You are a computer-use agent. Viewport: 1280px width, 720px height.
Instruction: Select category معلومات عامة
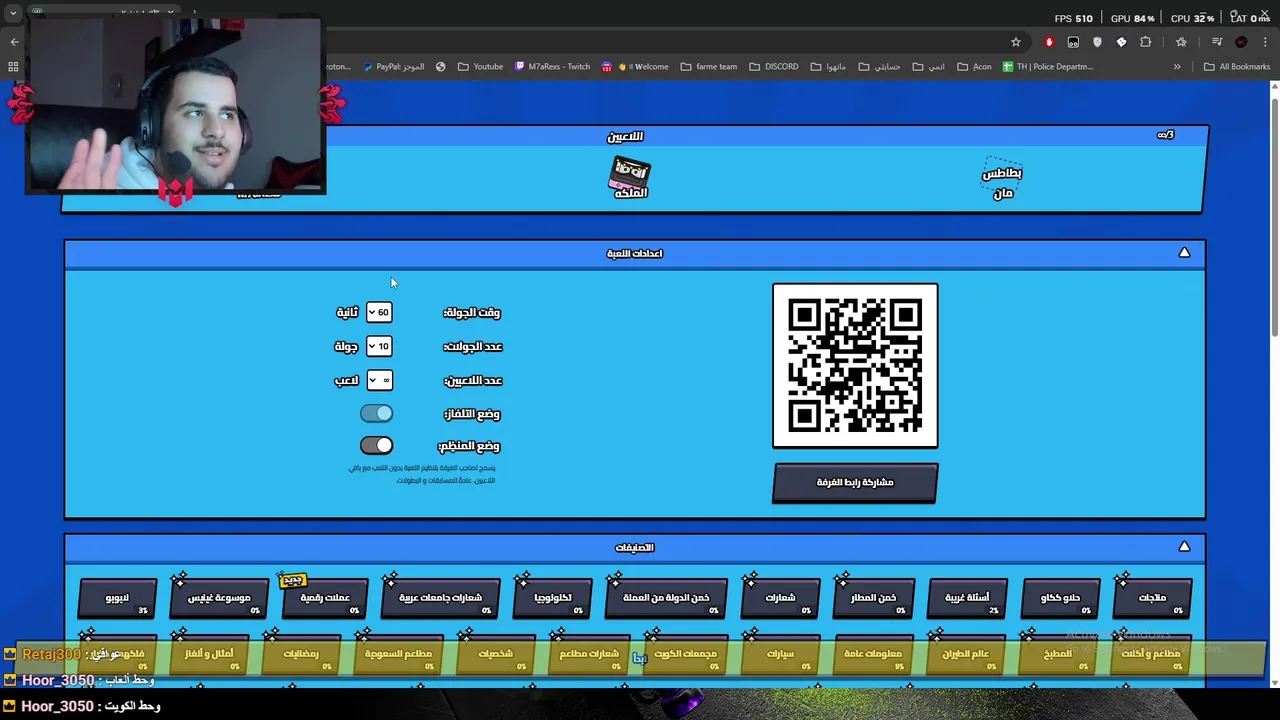(x=873, y=653)
